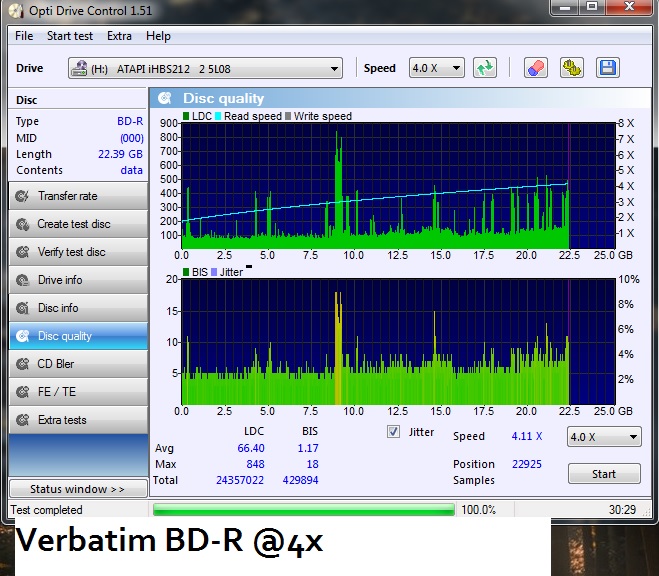The width and height of the screenshot is (659, 576).
Task: Expand the Status window button
Action: click(78, 489)
